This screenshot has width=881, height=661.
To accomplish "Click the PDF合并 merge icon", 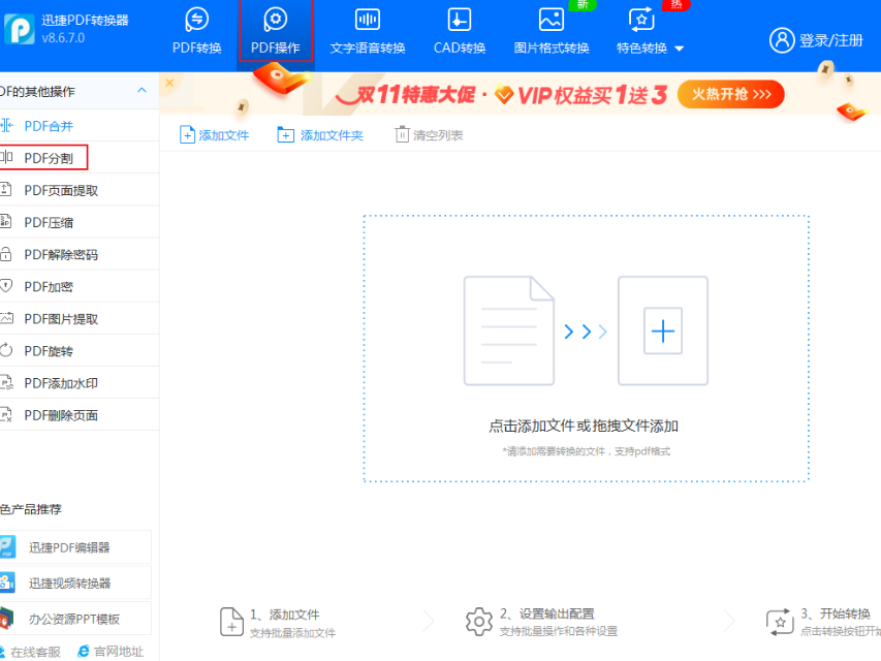I will click(6, 125).
